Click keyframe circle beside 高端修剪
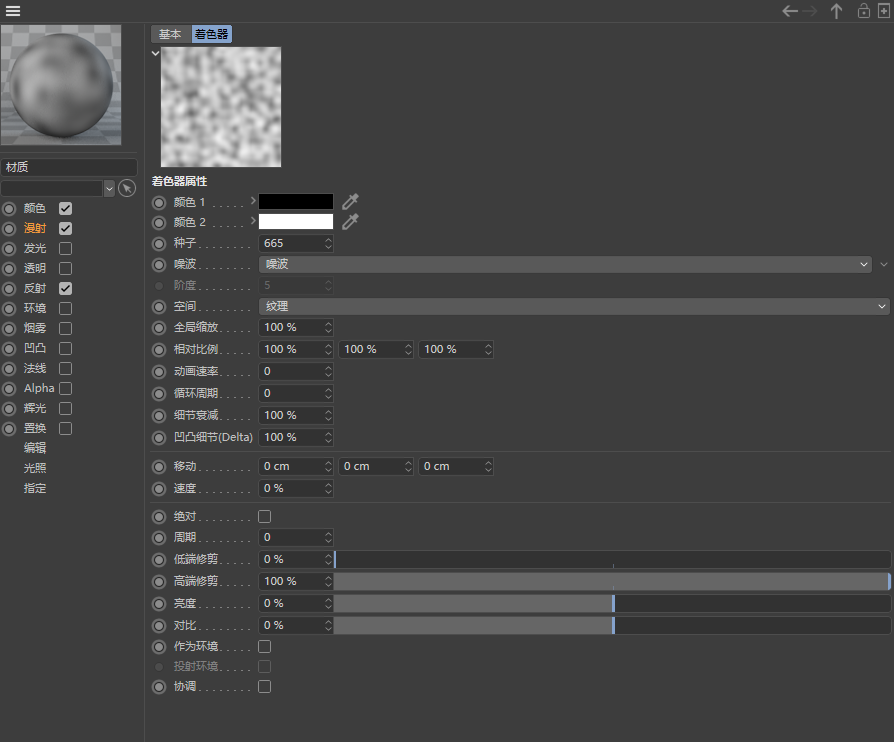 click(x=159, y=582)
